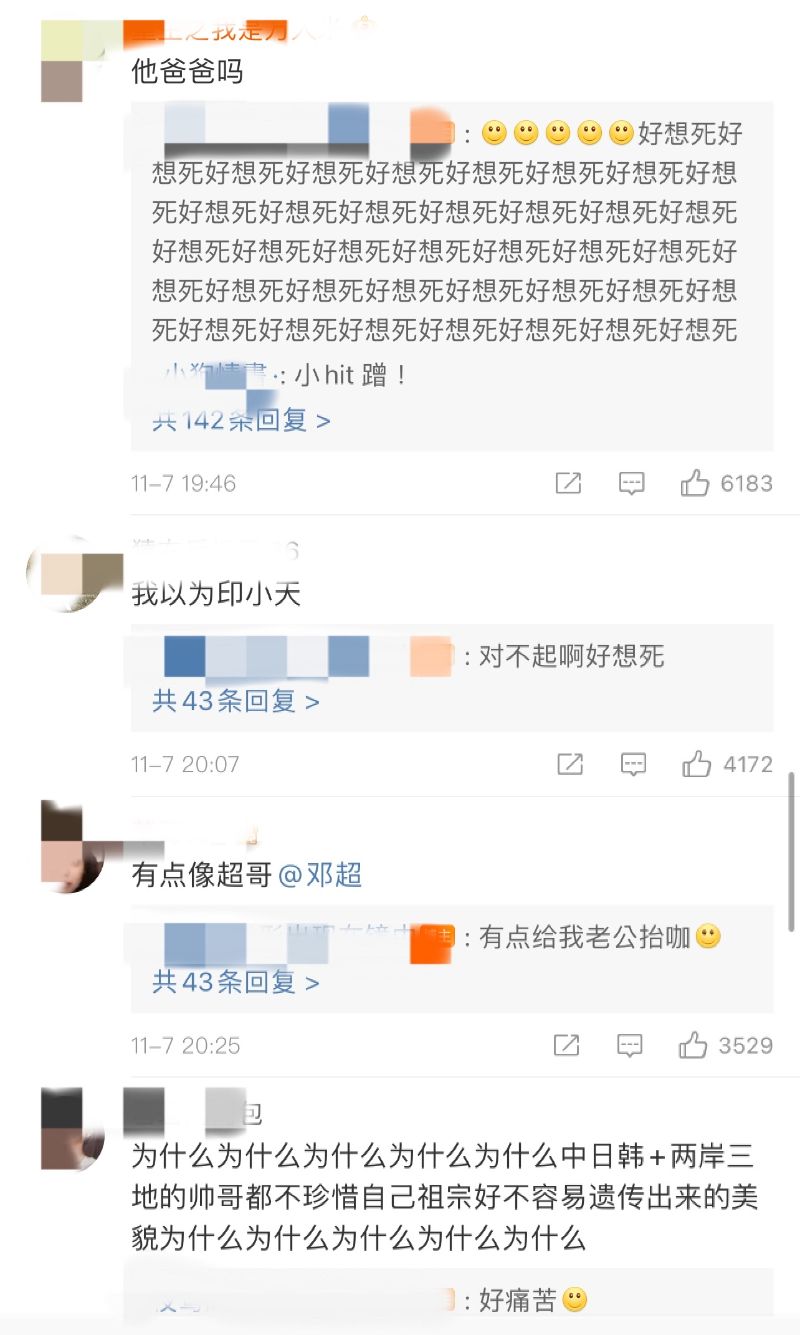Viewport: 800px width, 1335px height.
Task: Open reply box for 我以为印小天 comment
Action: [633, 765]
